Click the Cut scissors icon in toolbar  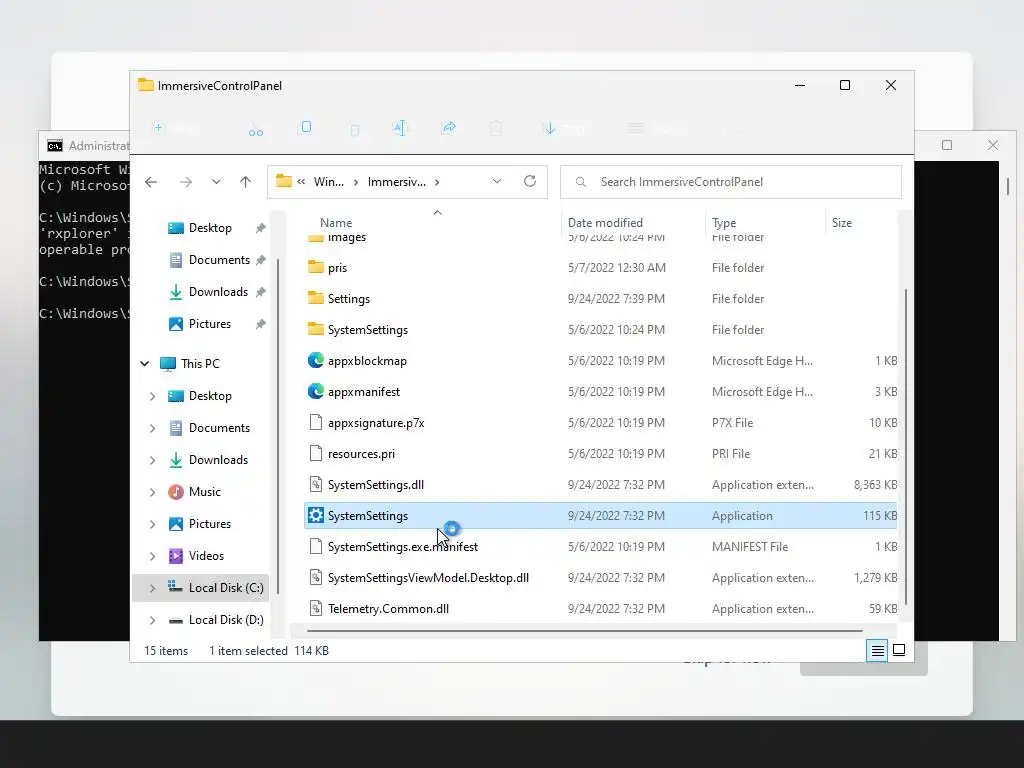point(255,129)
